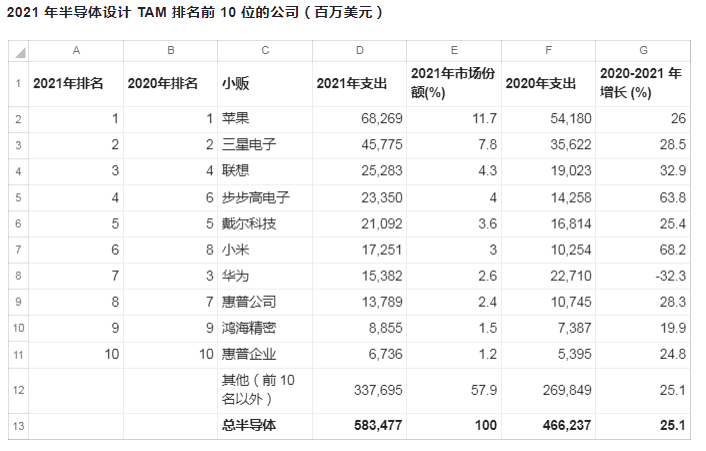Click the bold 总半导体 cell
The height and width of the screenshot is (451, 706).
(x=264, y=425)
